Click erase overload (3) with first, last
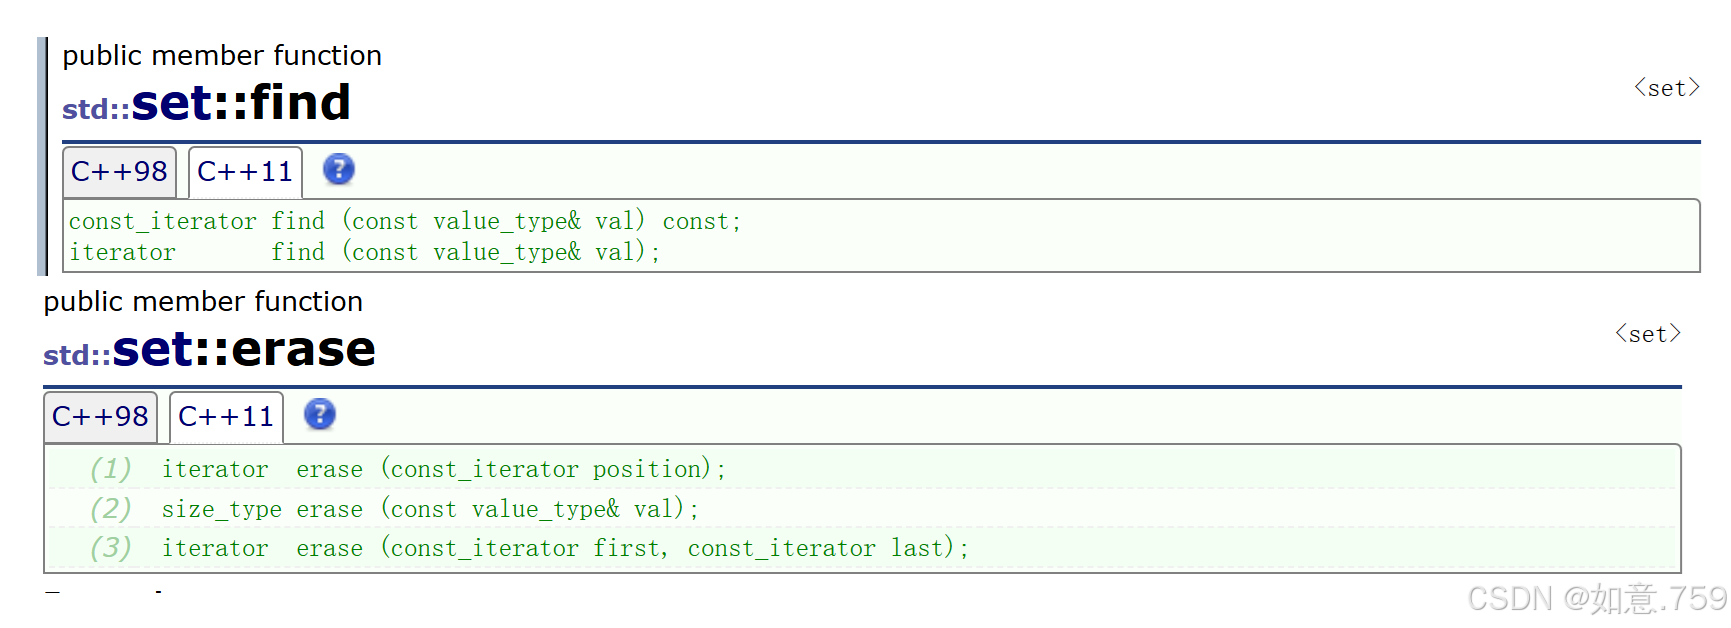1731x628 pixels. [565, 548]
